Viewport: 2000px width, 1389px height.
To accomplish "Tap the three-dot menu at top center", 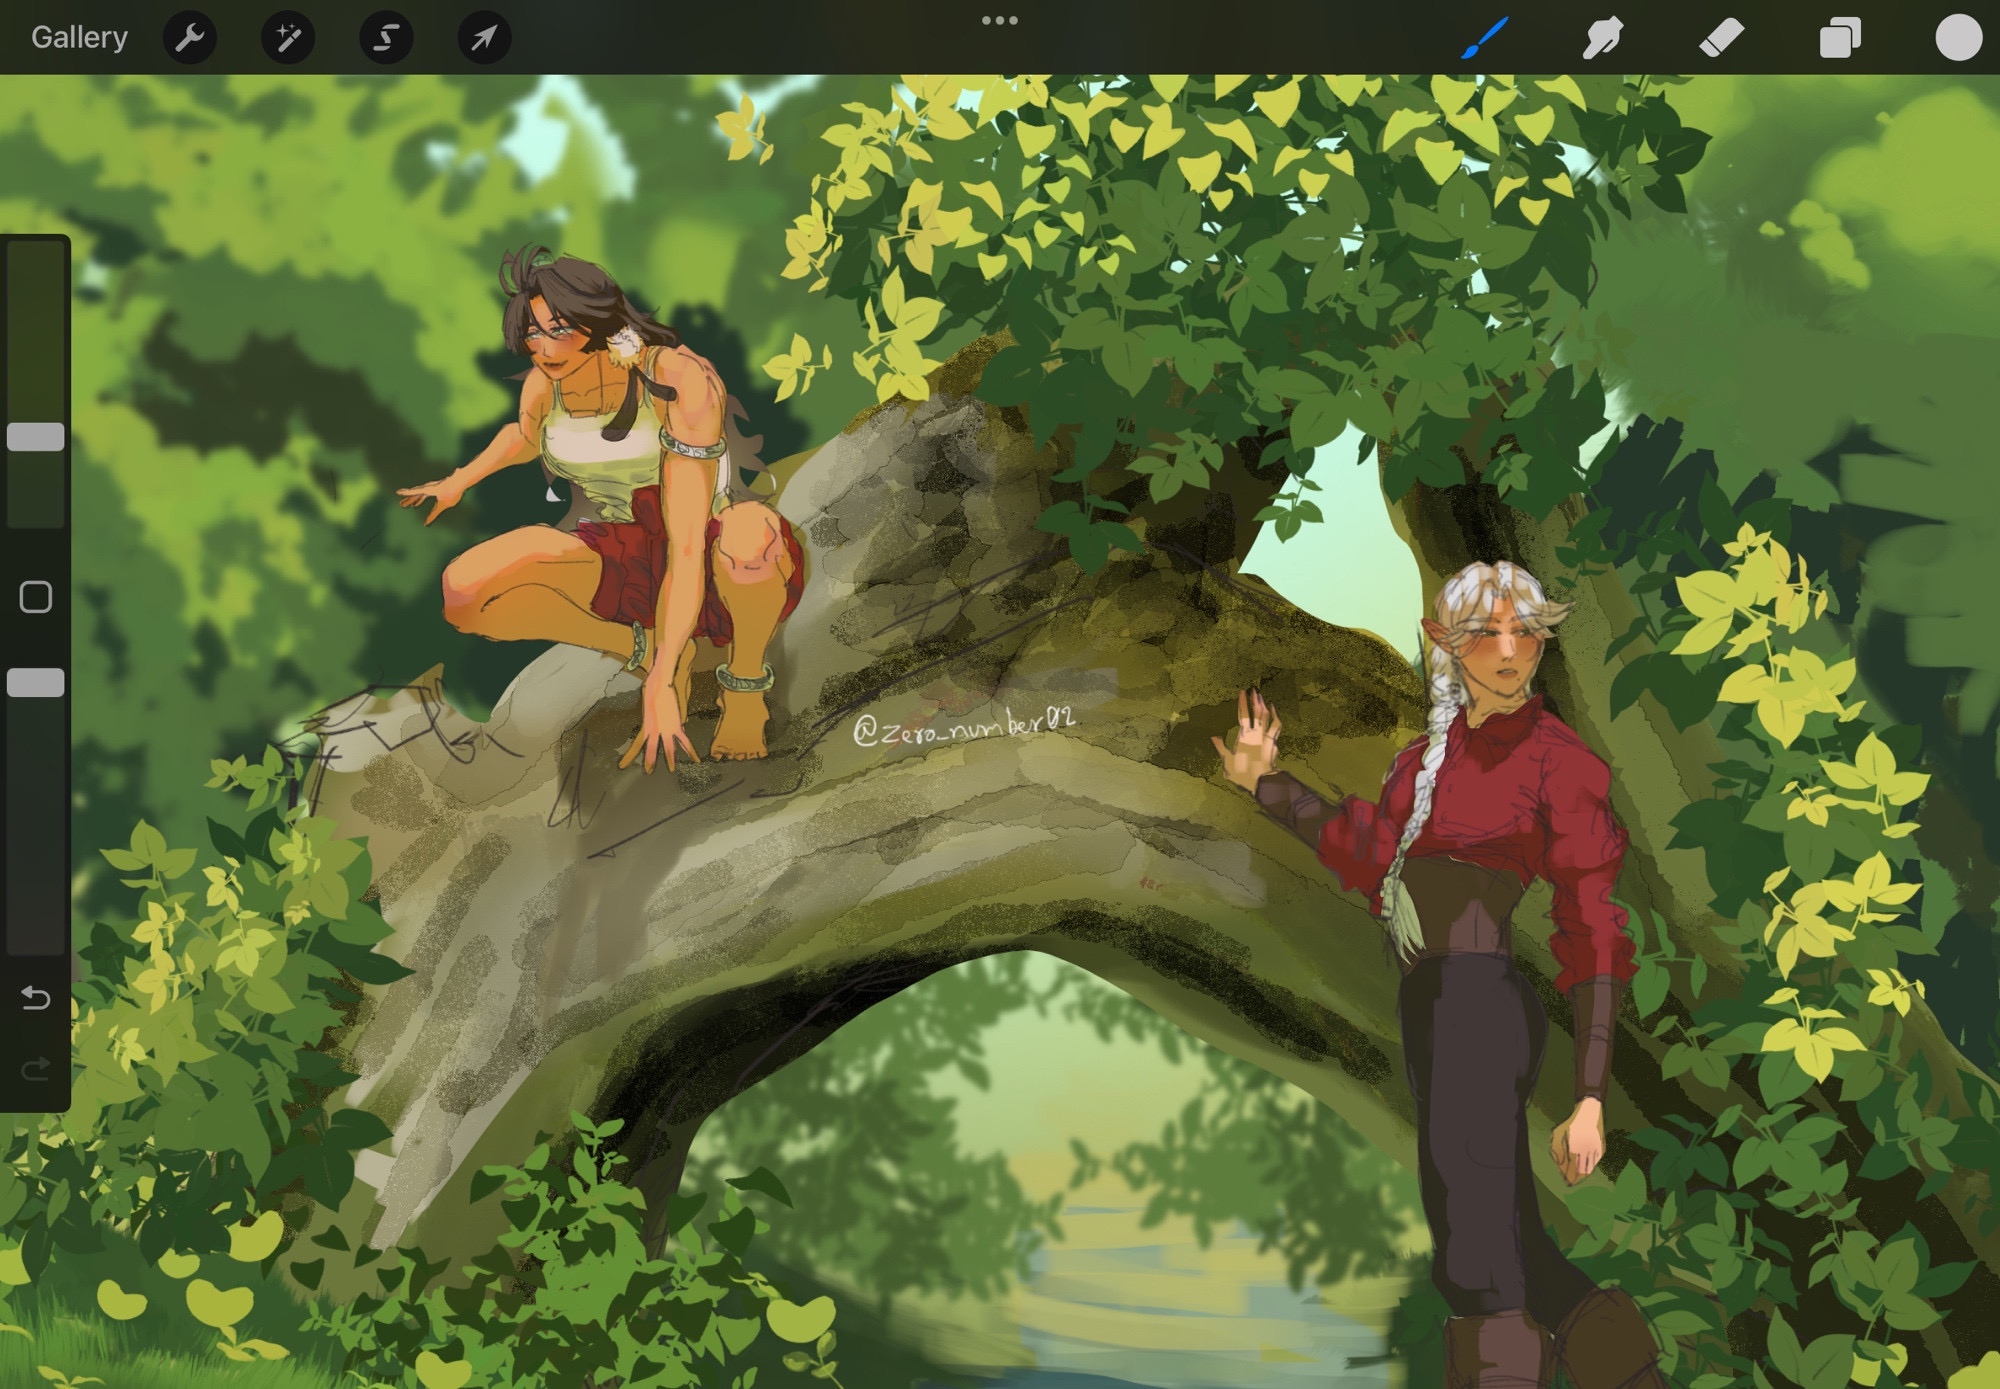I will point(999,20).
